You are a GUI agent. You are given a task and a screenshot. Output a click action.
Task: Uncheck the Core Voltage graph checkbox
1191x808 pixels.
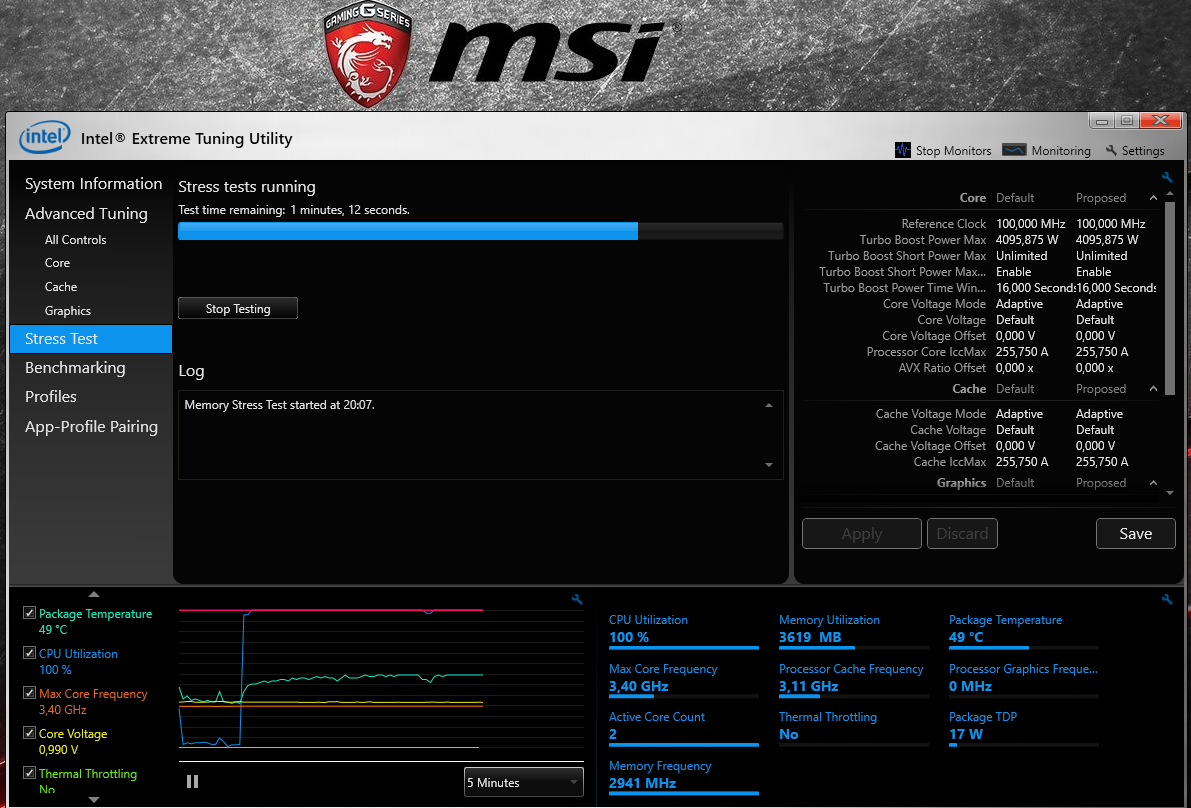tap(30, 734)
